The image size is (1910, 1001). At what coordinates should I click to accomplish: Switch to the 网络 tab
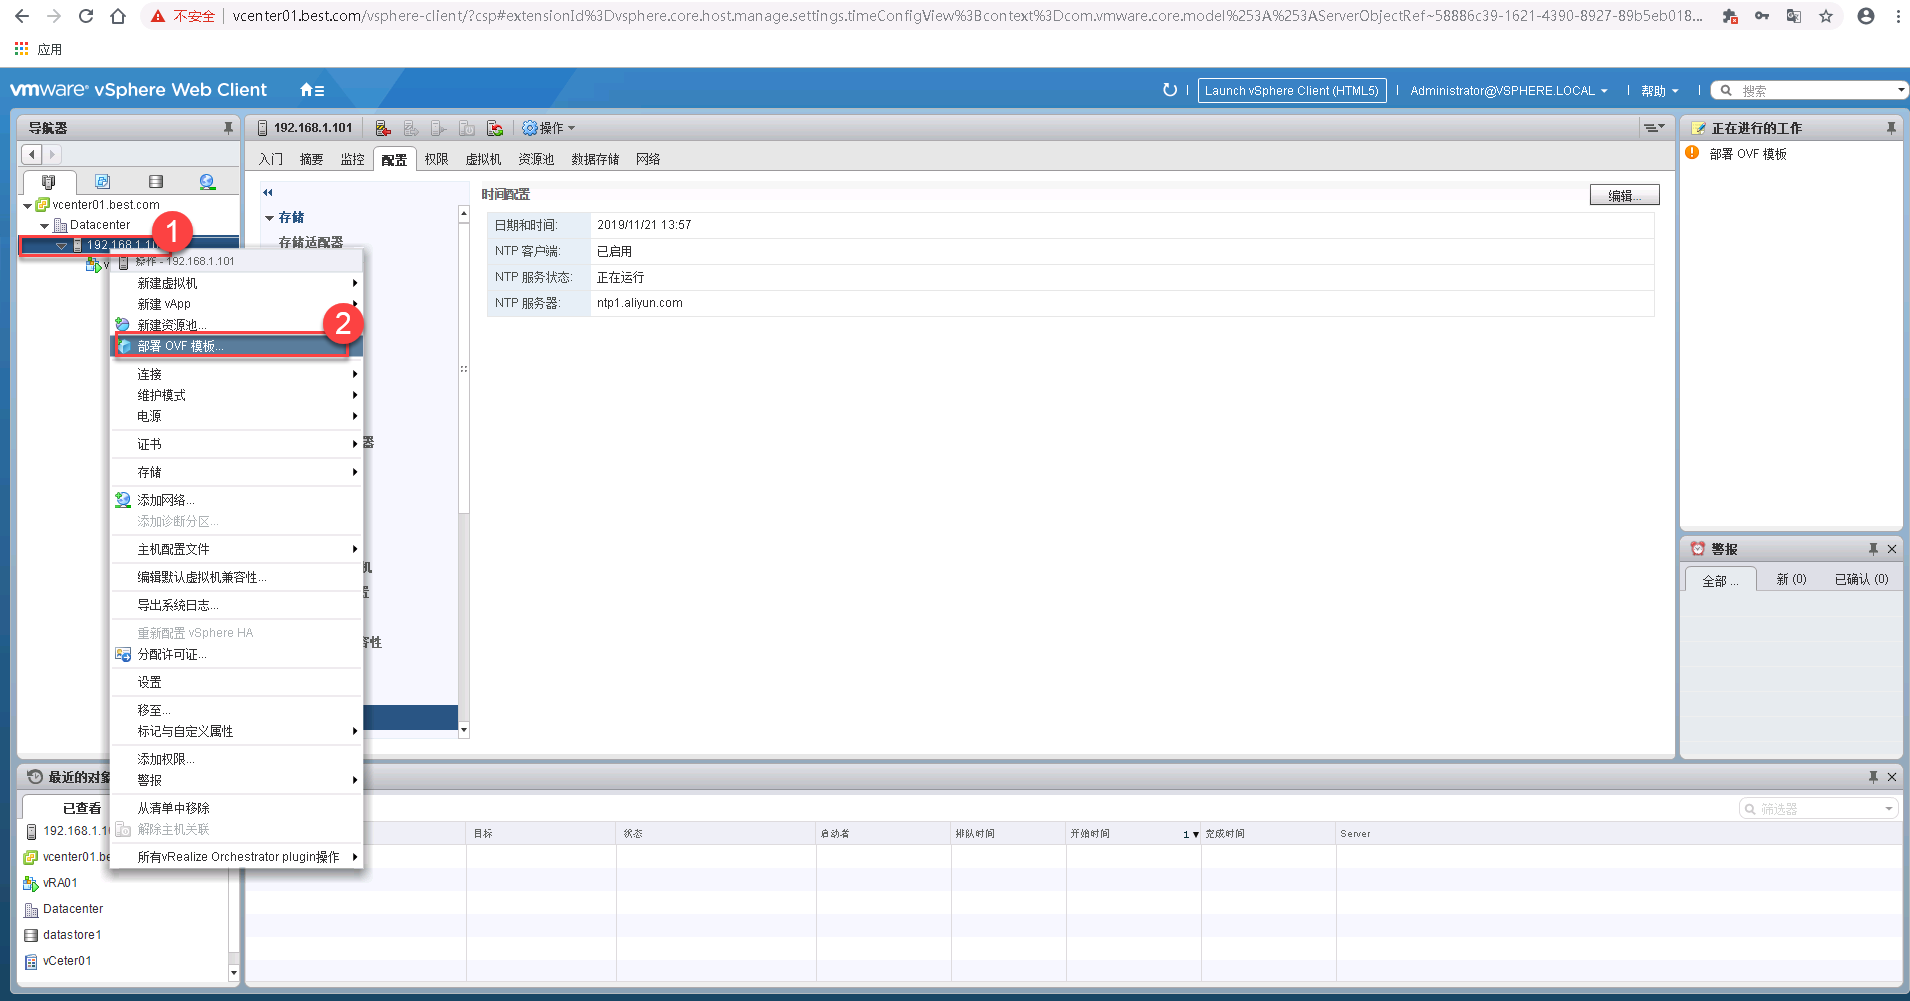(648, 159)
